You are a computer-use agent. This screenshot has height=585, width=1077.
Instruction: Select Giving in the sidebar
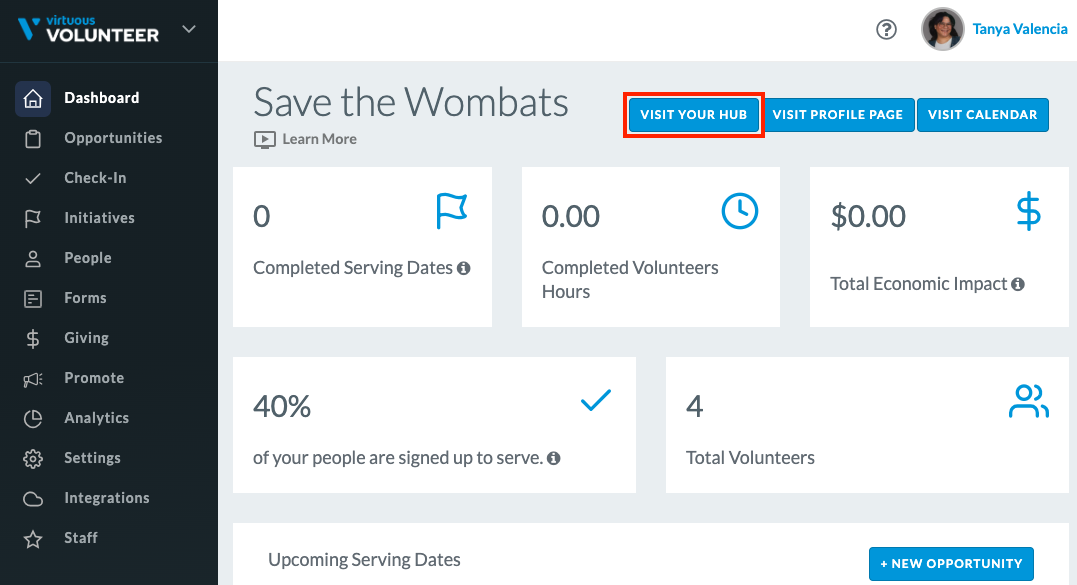coord(86,338)
